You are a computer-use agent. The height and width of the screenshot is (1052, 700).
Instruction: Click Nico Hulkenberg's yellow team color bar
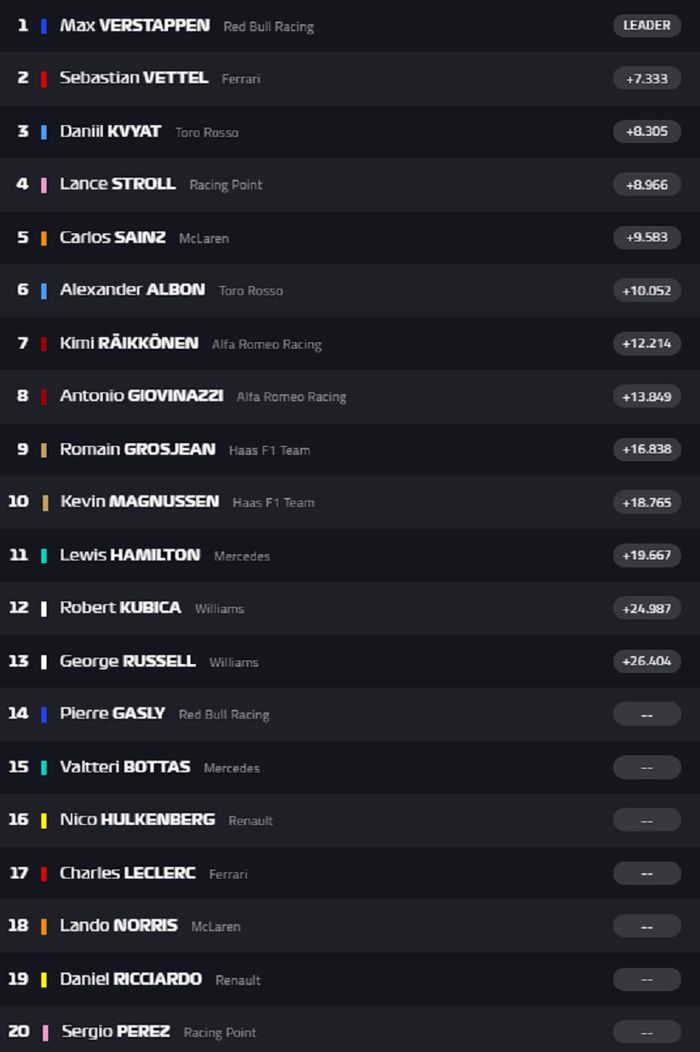(x=44, y=820)
